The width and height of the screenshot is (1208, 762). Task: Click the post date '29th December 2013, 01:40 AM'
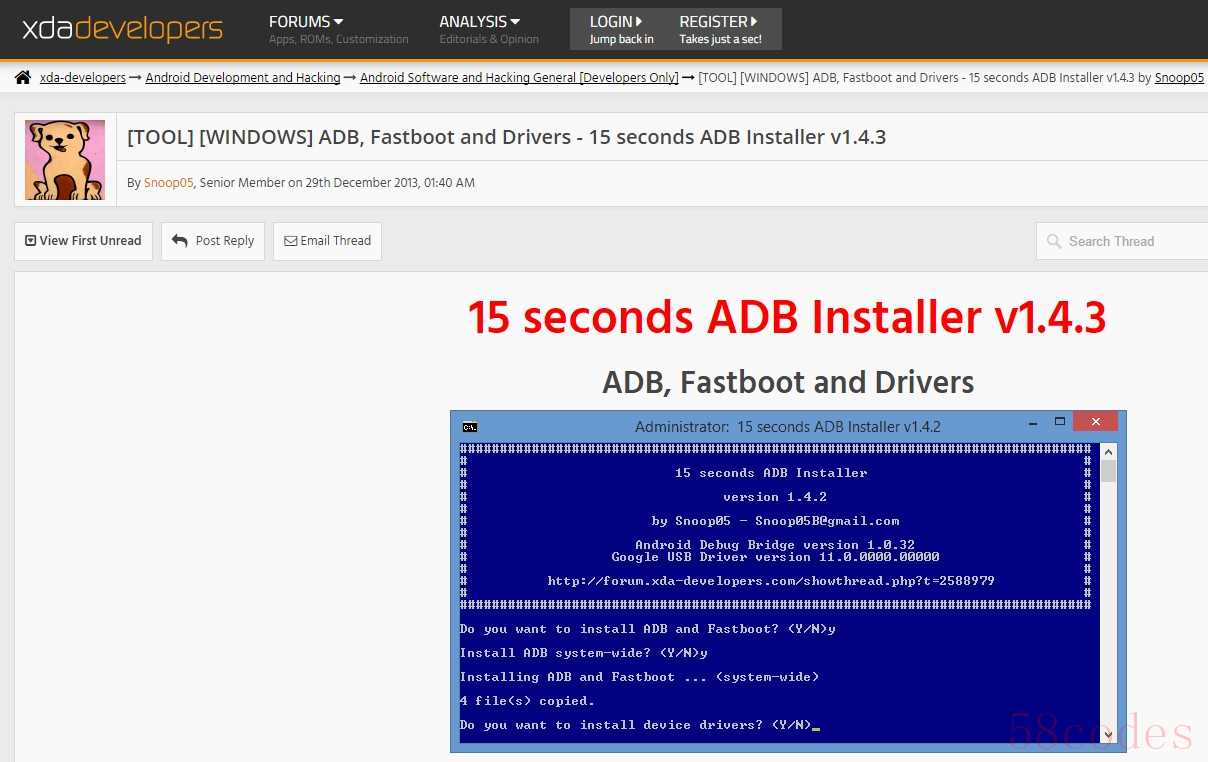pyautogui.click(x=390, y=183)
